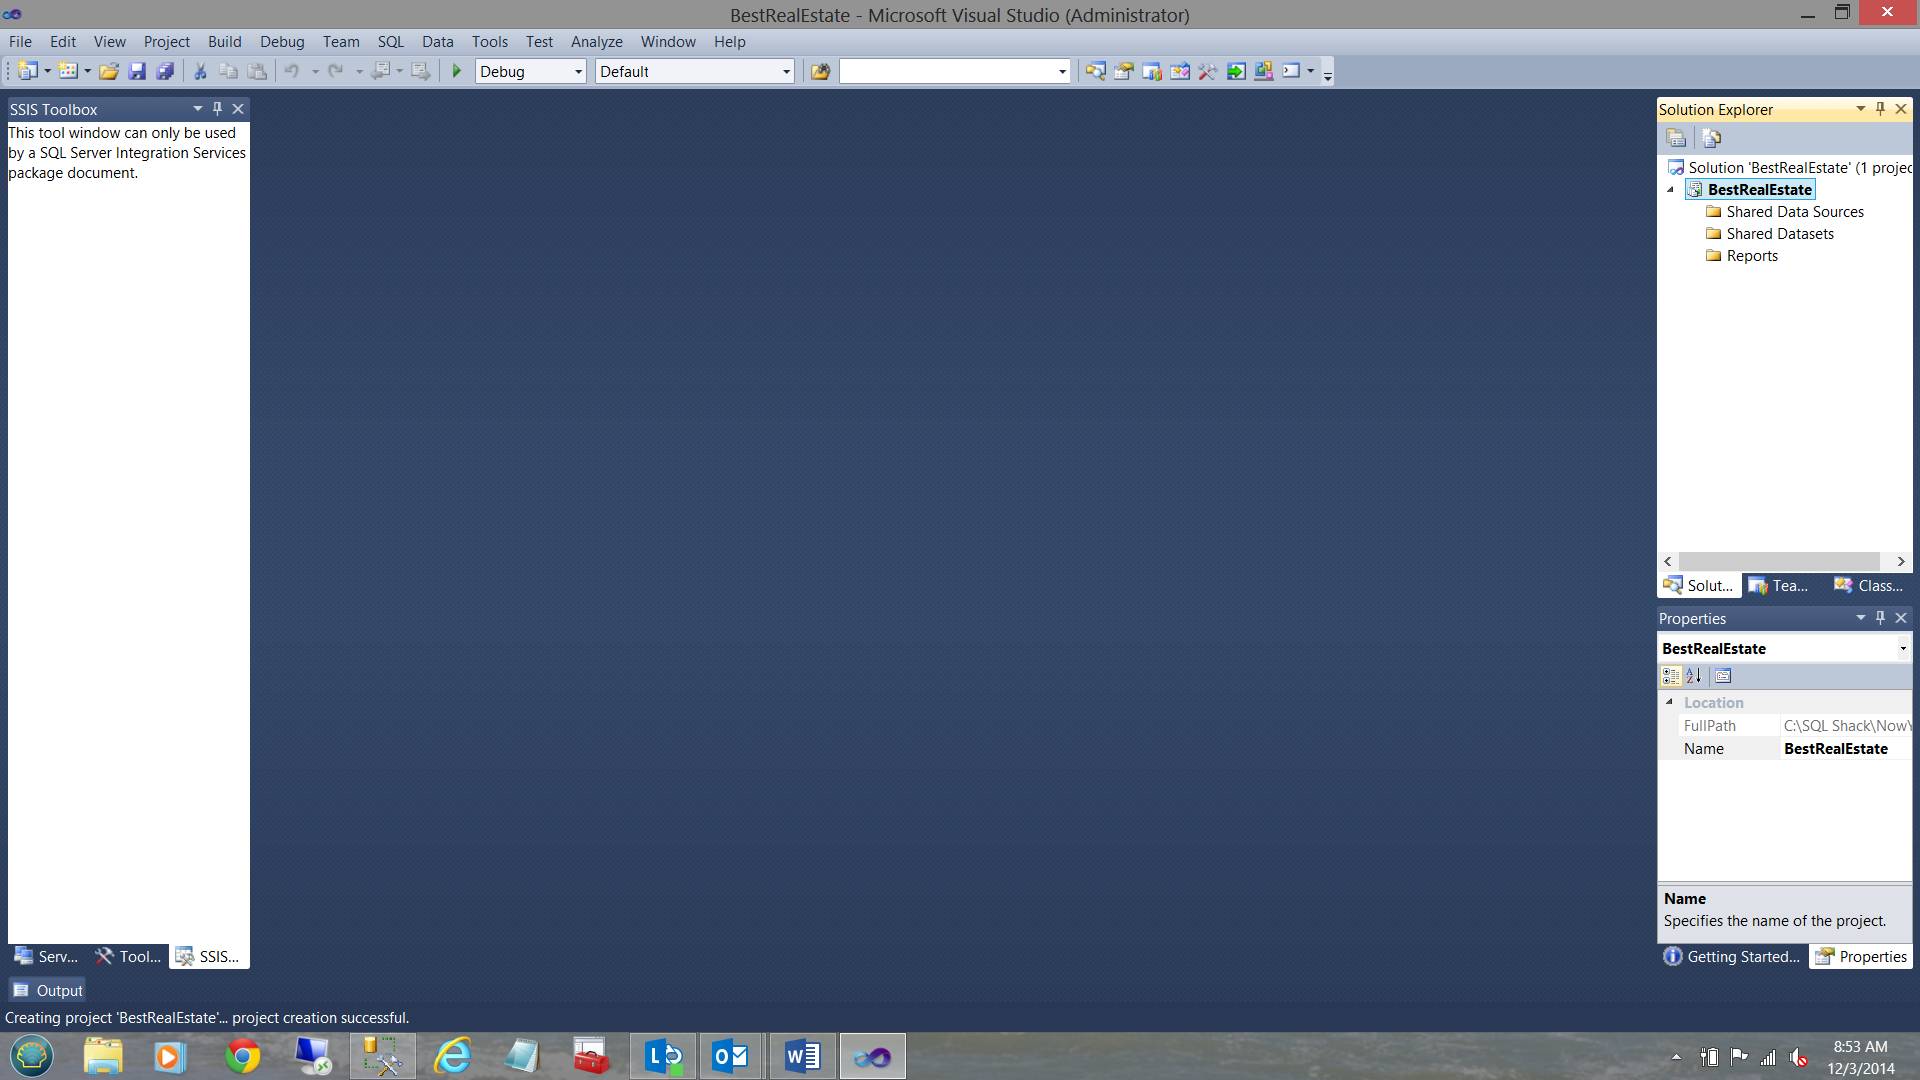Open the Default platform dropdown
This screenshot has width=1920, height=1080.
(x=786, y=71)
